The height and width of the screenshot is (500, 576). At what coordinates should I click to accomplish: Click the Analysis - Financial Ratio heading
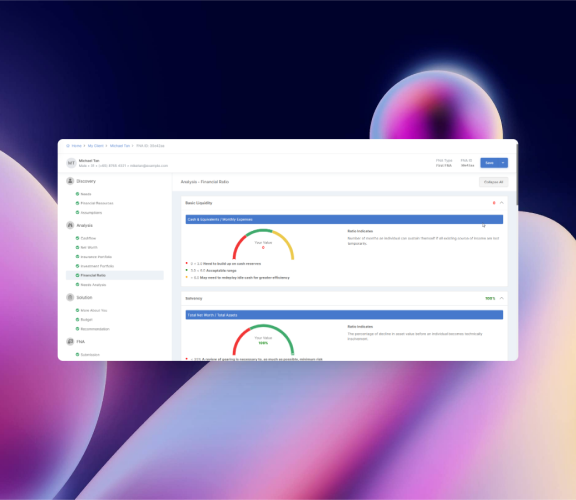tap(205, 182)
